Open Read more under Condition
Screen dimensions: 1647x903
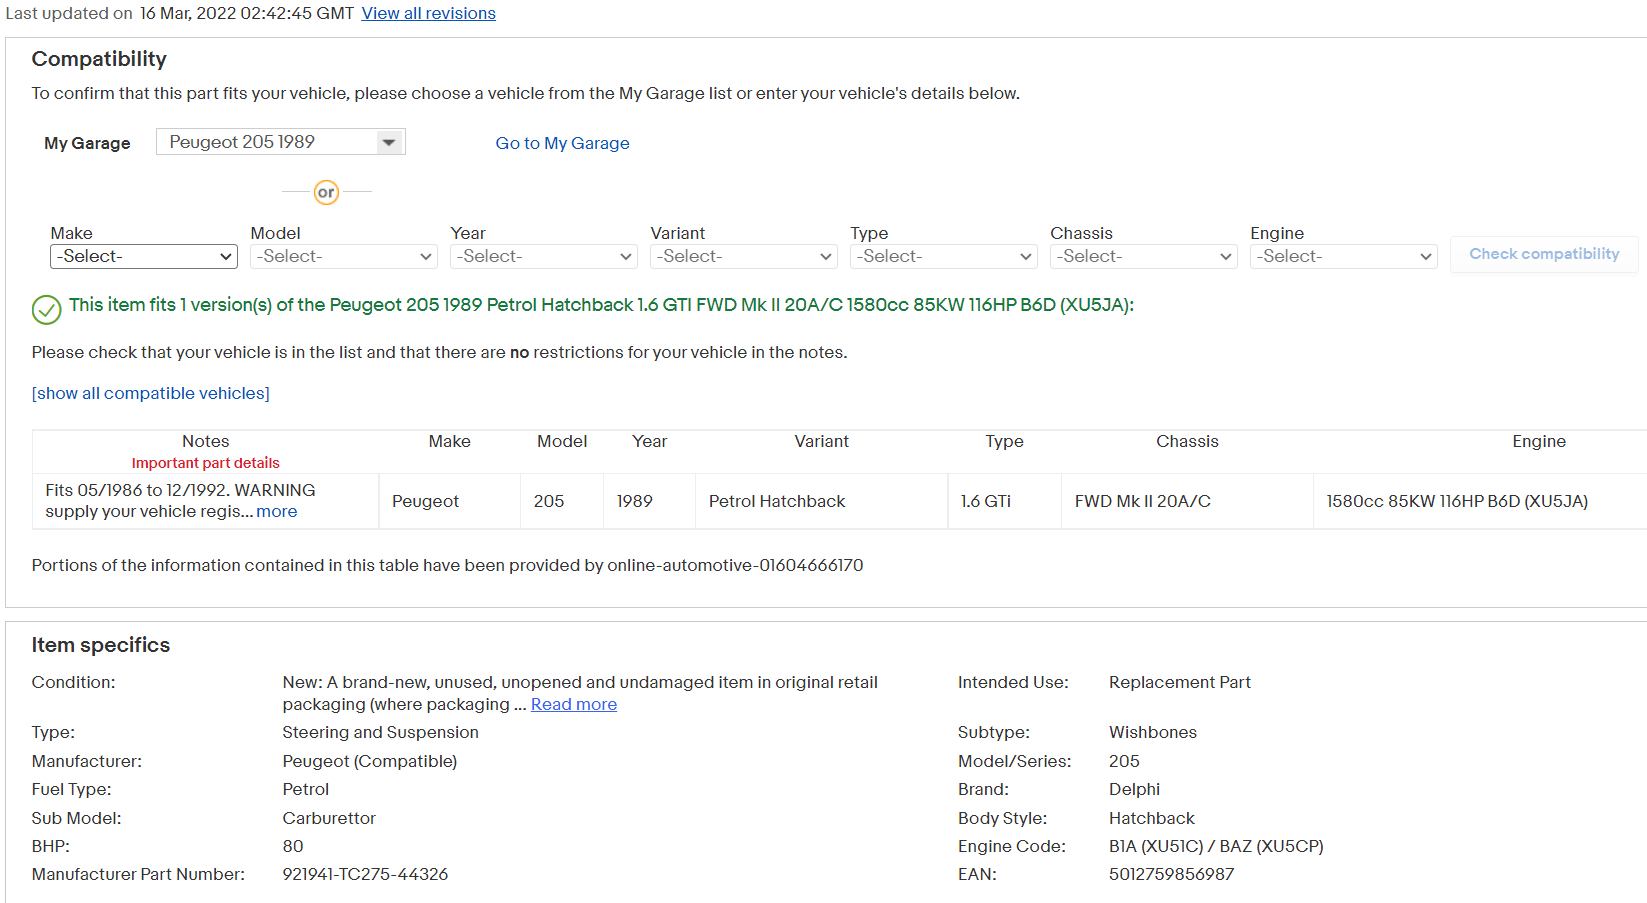point(574,704)
